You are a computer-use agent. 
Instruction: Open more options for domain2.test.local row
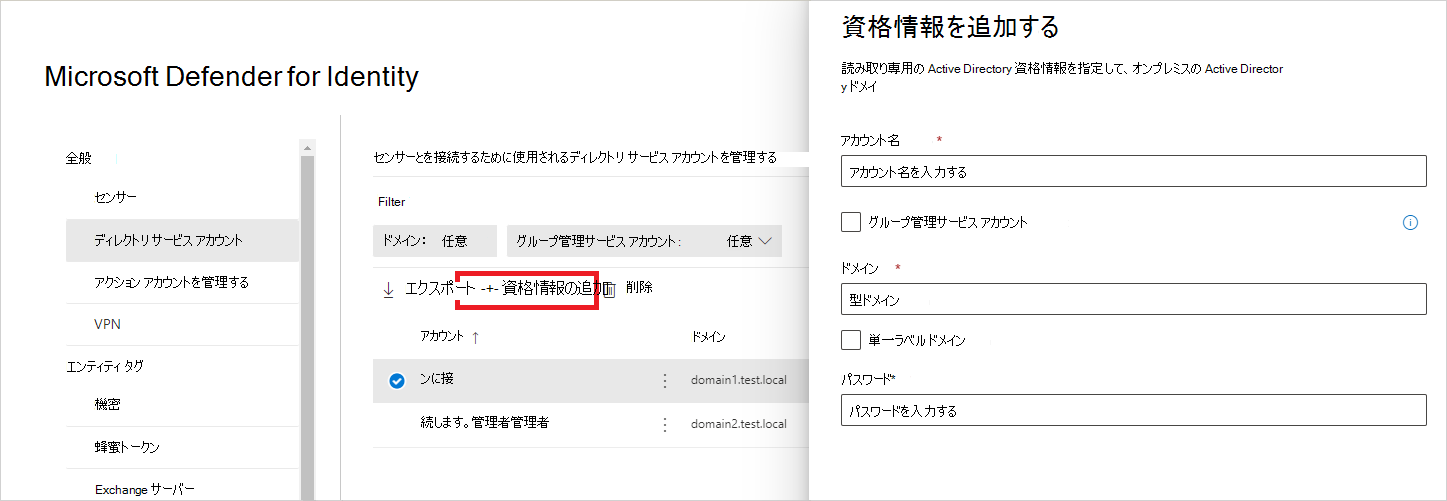664,424
